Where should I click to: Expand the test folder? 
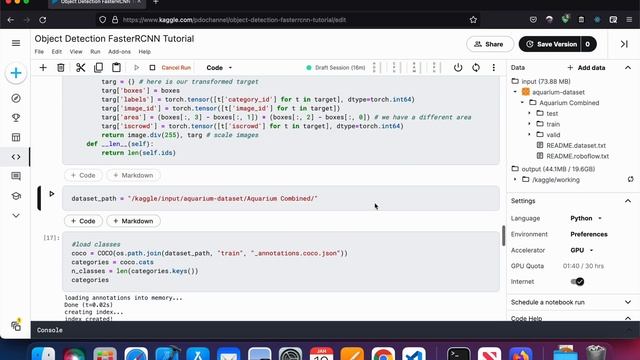tap(529, 113)
